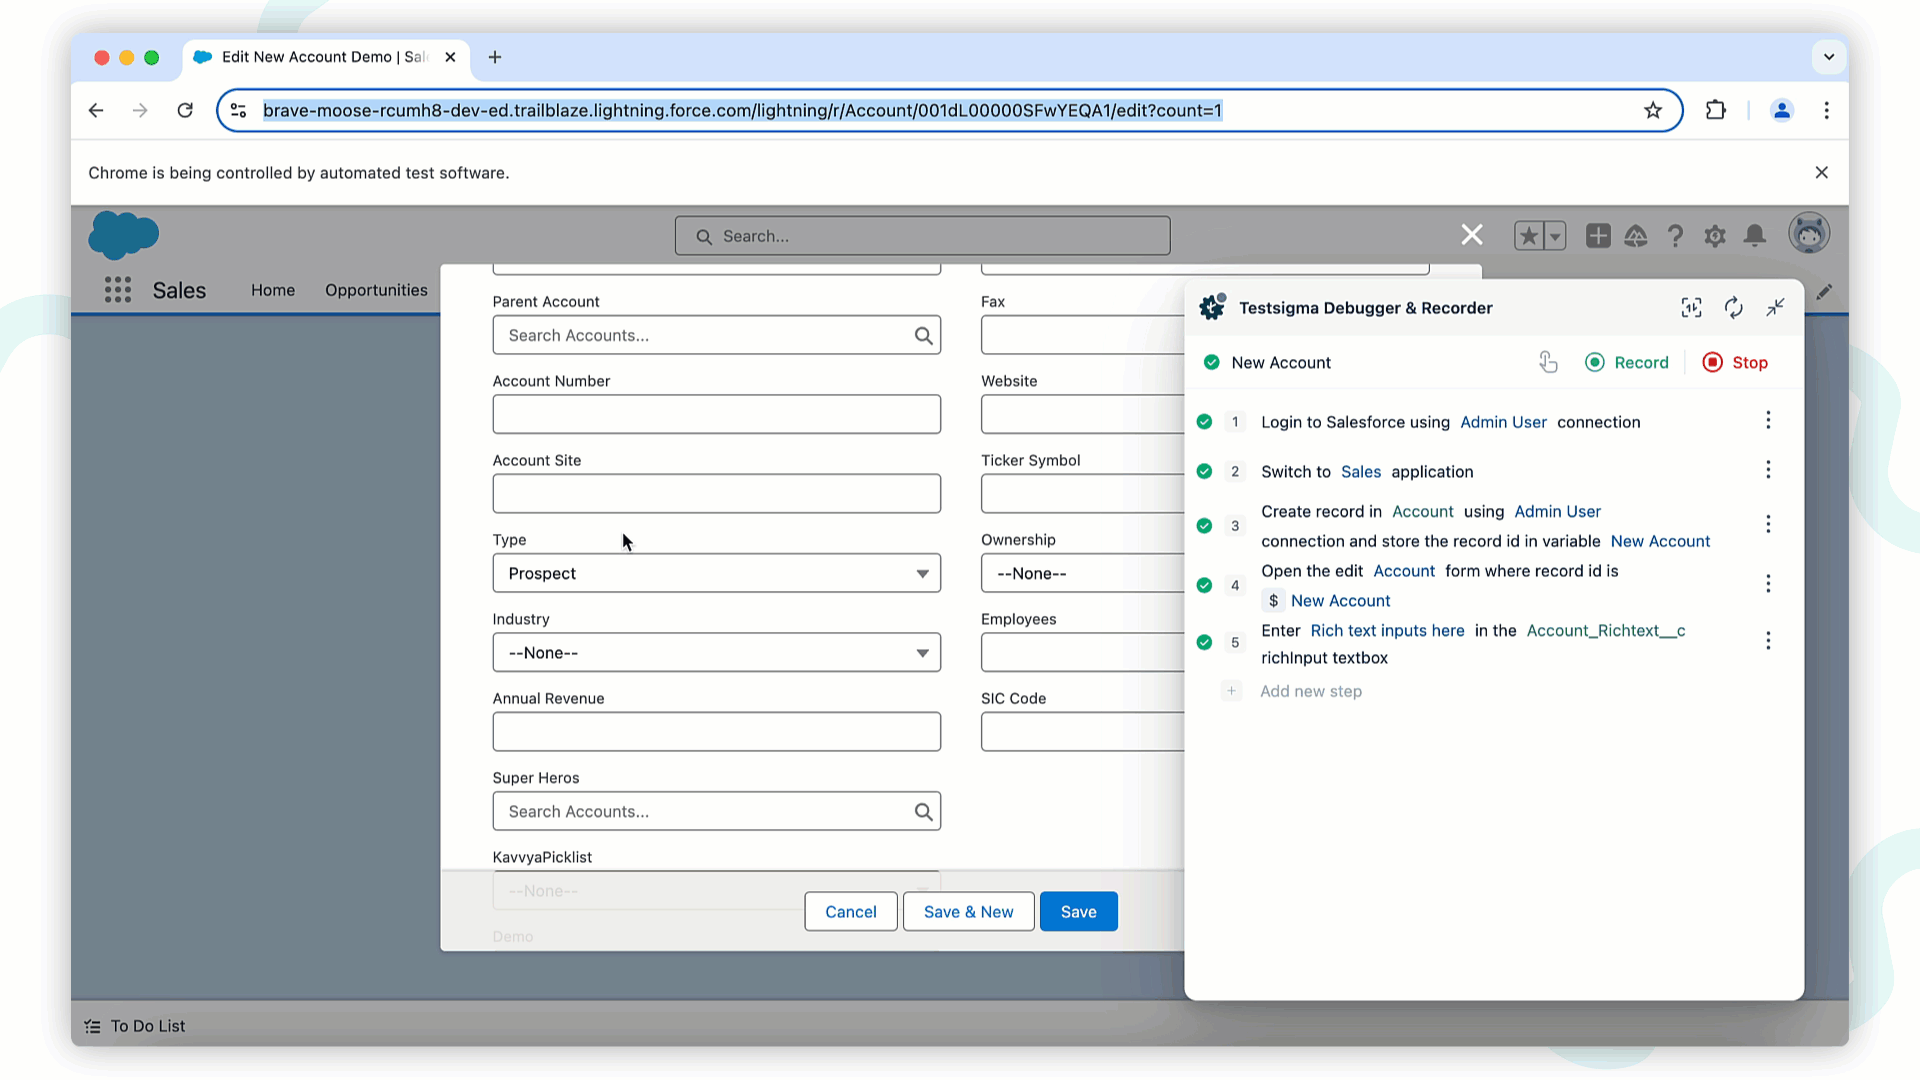Click the Annual Revenue field
Screen dimensions: 1920x1080
716,732
